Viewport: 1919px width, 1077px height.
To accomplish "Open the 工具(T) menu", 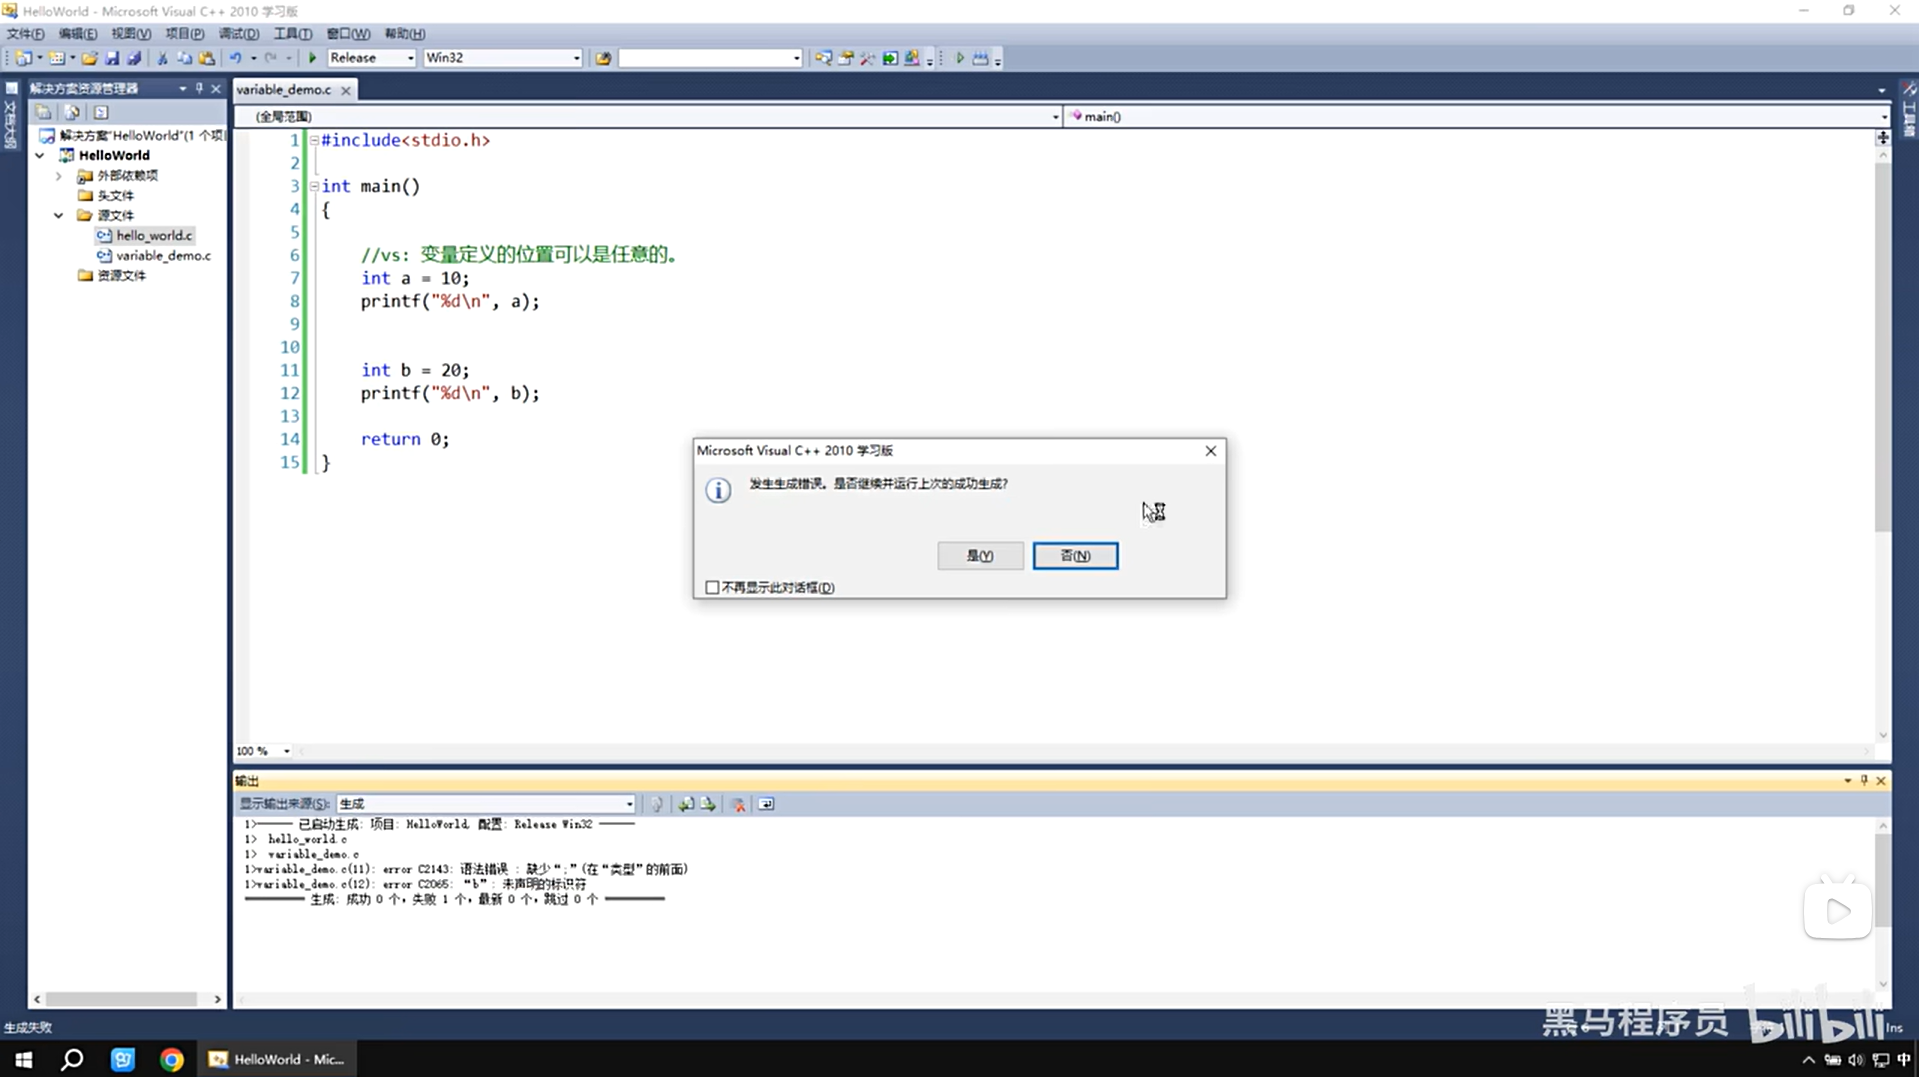I will (x=293, y=33).
